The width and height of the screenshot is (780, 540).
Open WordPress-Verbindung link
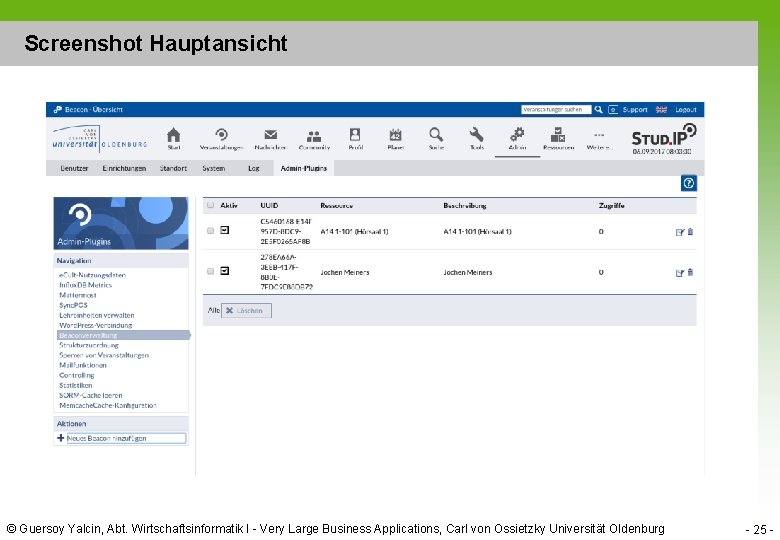tap(96, 325)
